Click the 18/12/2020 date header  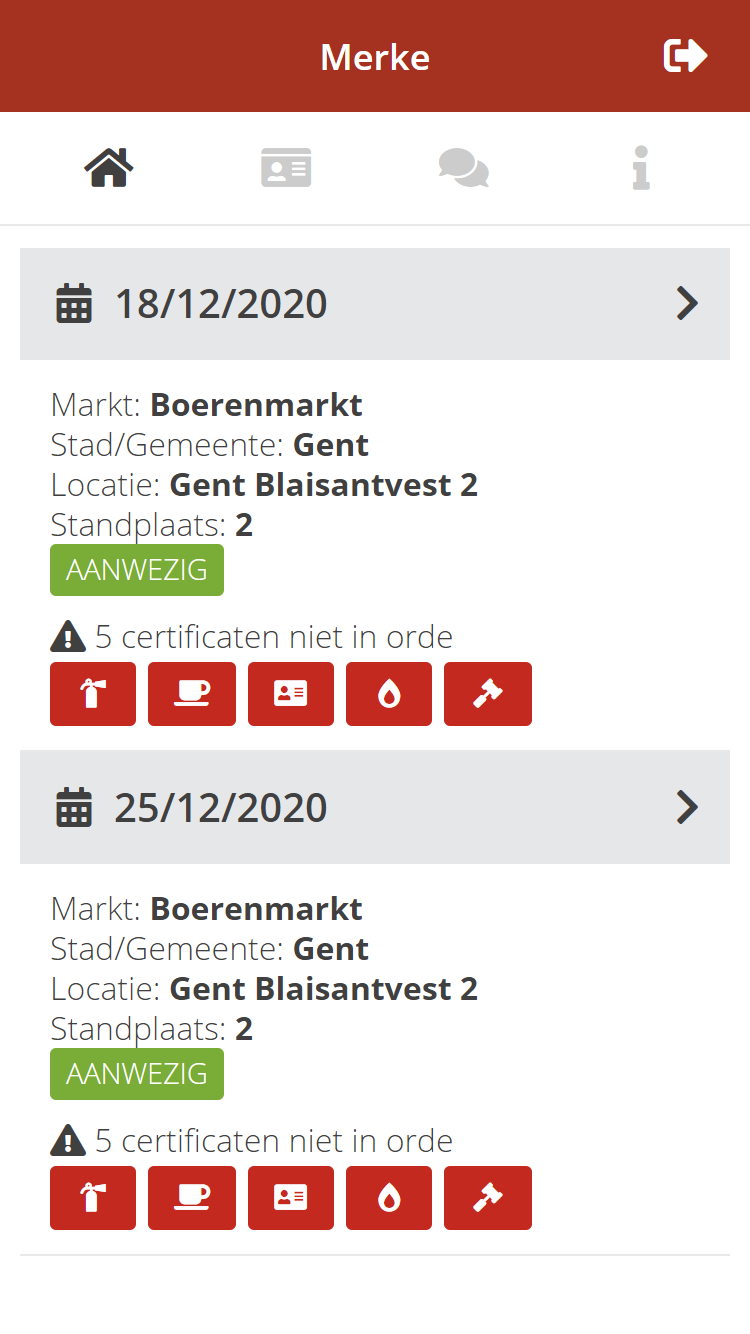point(221,304)
